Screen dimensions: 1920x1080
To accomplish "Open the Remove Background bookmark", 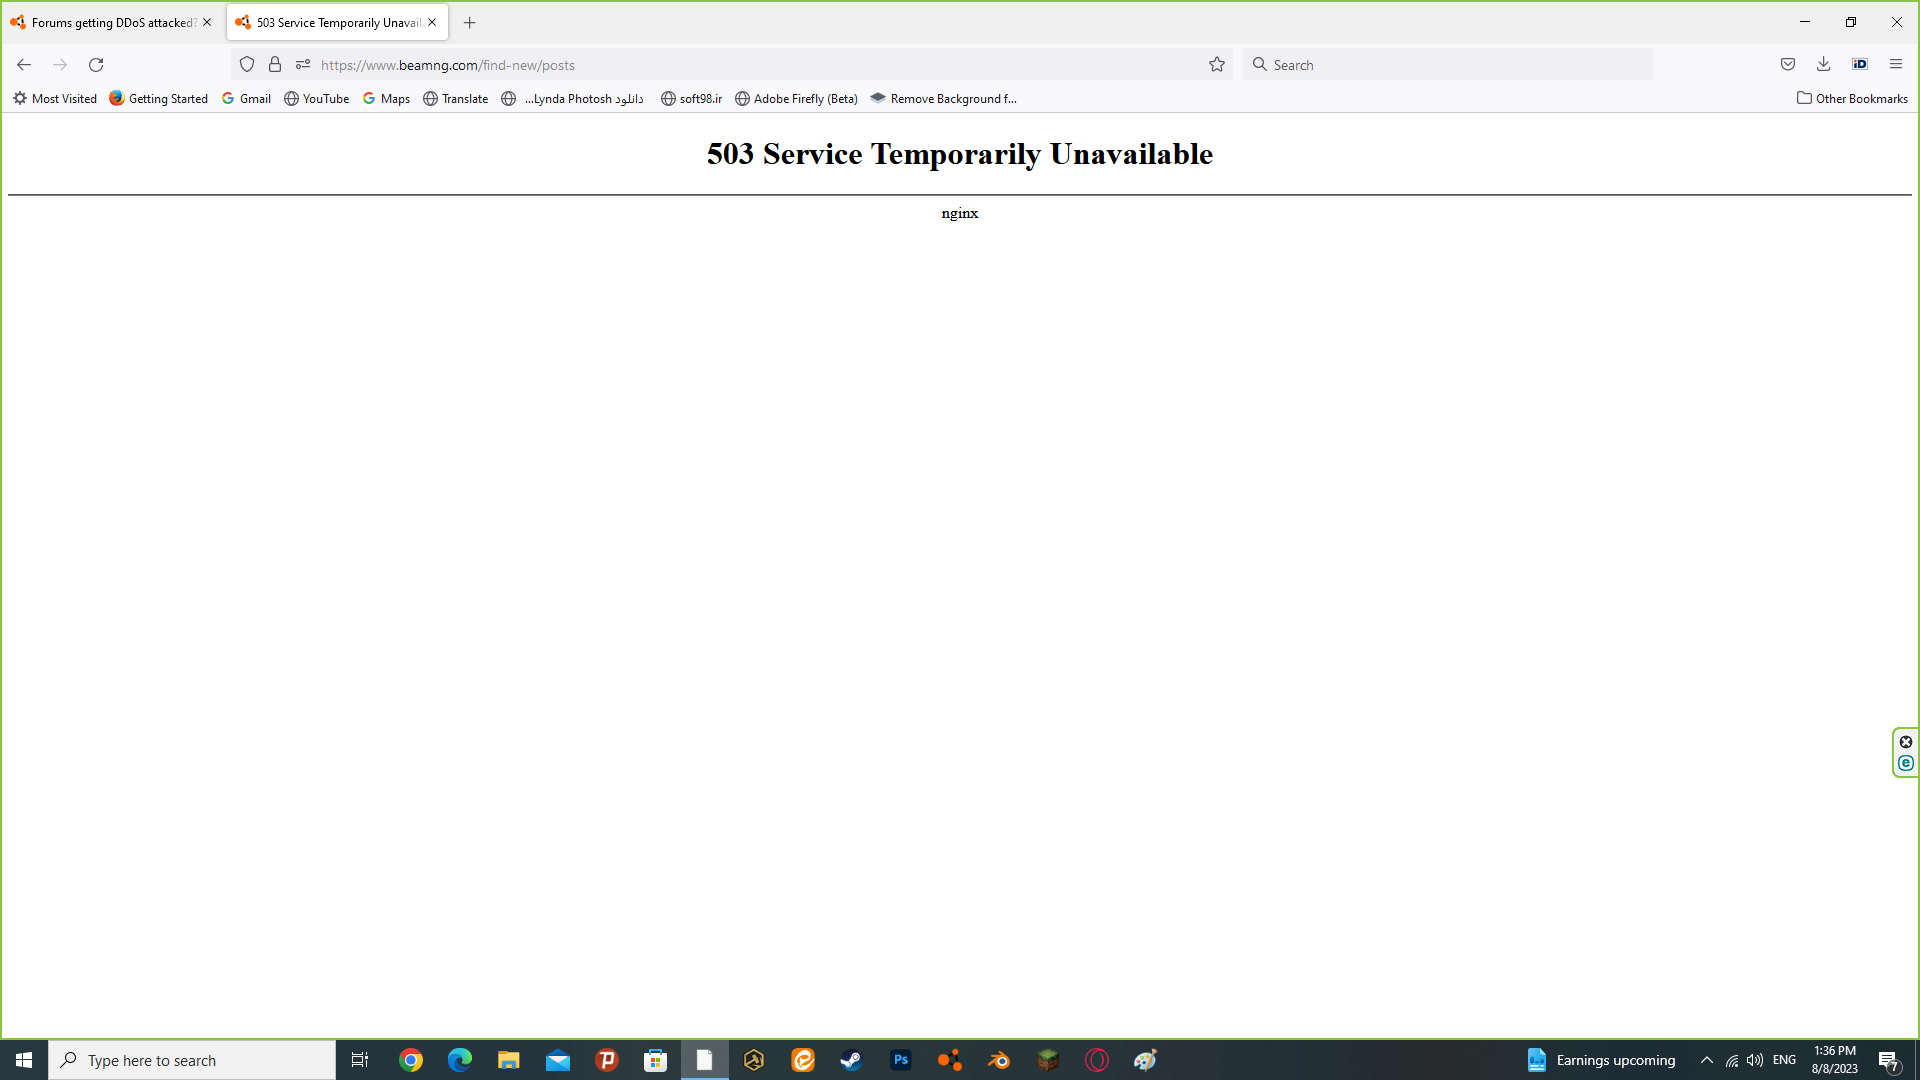I will tap(943, 99).
